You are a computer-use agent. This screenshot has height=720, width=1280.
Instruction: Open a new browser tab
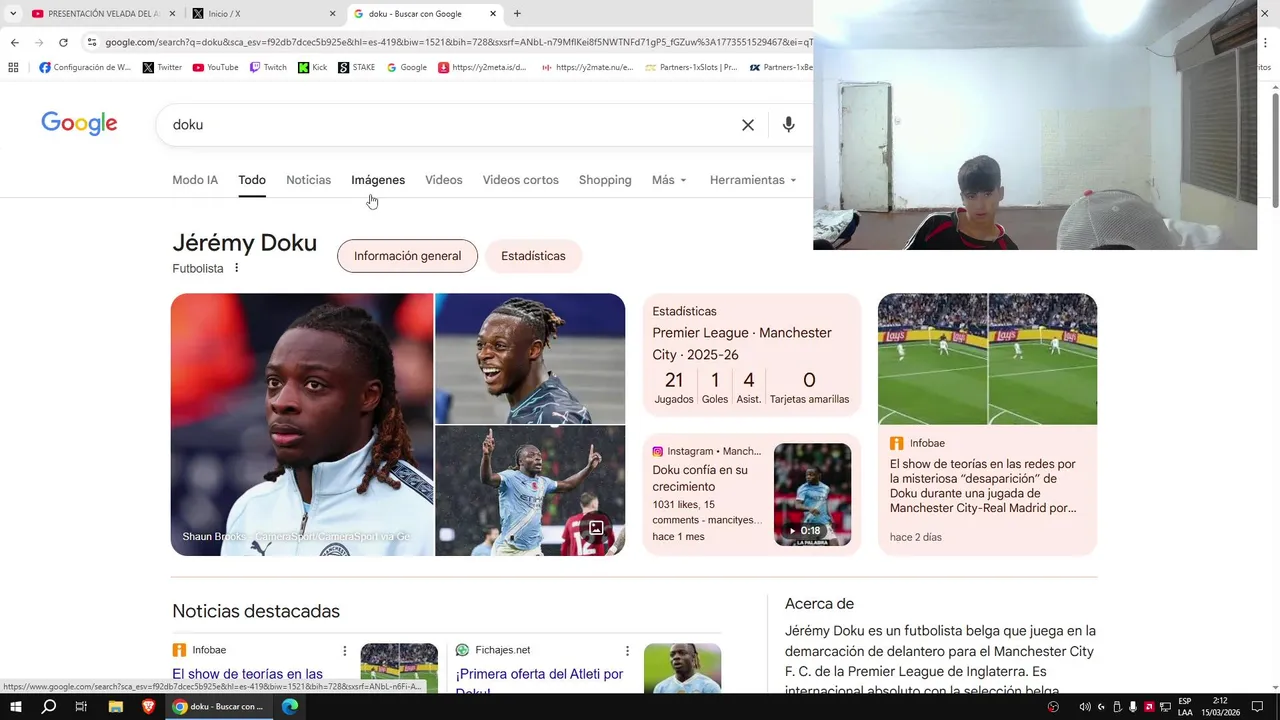pos(517,14)
